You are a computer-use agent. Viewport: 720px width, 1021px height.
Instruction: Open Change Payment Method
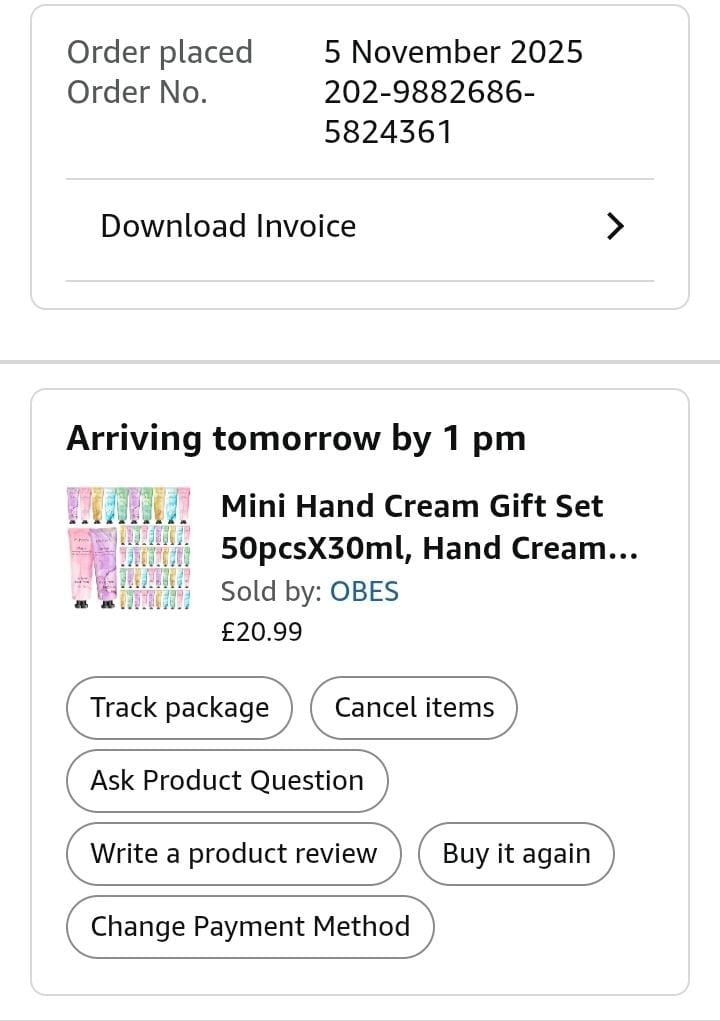[x=250, y=927]
